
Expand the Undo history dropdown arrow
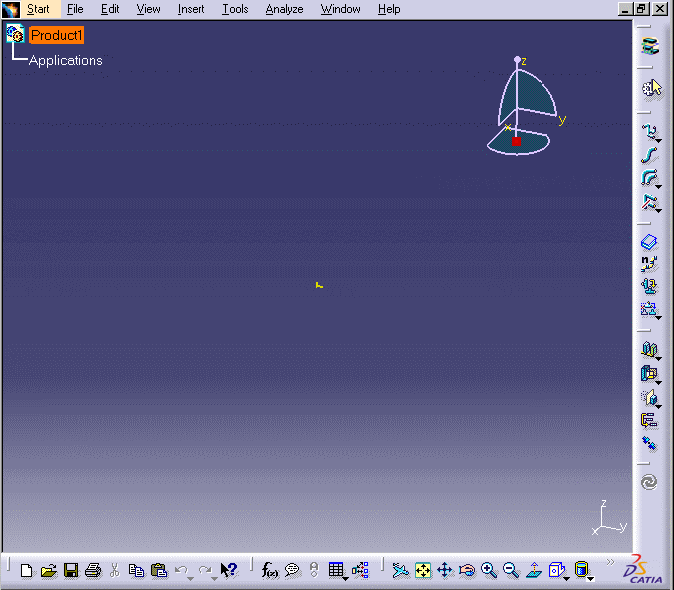pyautogui.click(x=191, y=578)
